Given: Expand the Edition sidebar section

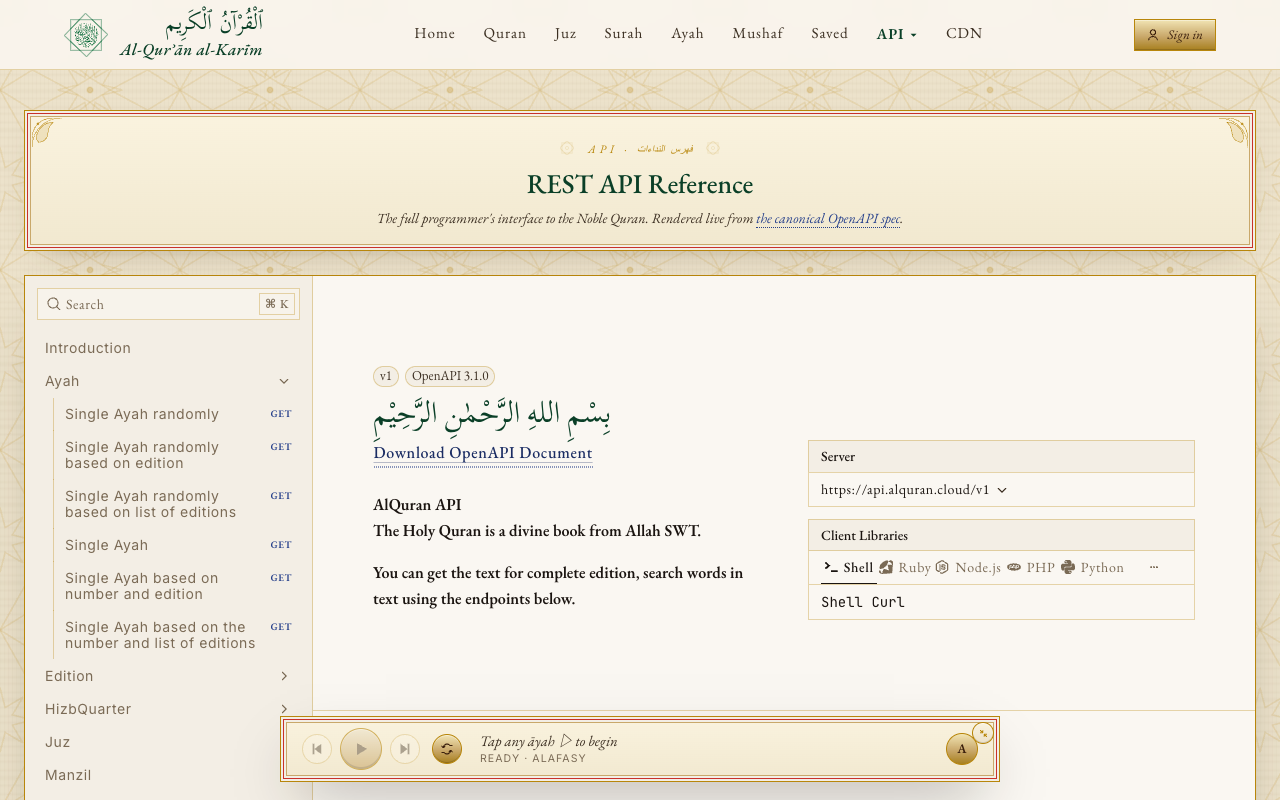Looking at the screenshot, I should point(168,676).
